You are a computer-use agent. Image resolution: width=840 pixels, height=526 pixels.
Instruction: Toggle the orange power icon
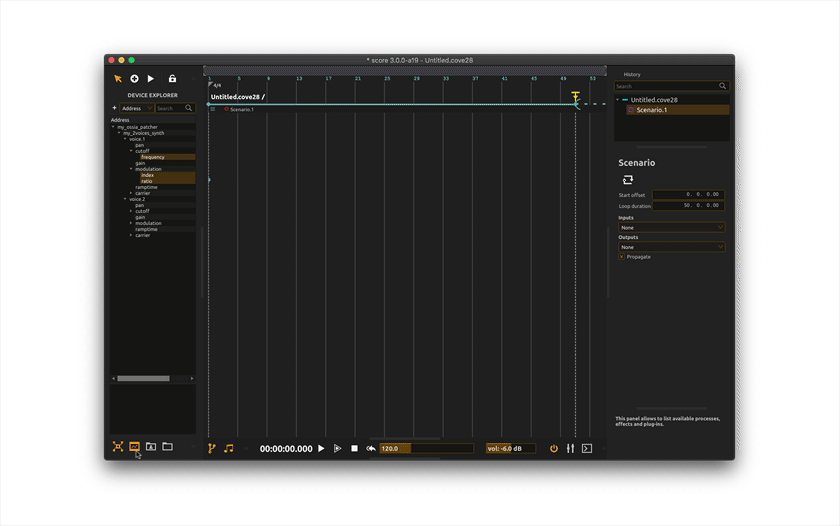[554, 448]
